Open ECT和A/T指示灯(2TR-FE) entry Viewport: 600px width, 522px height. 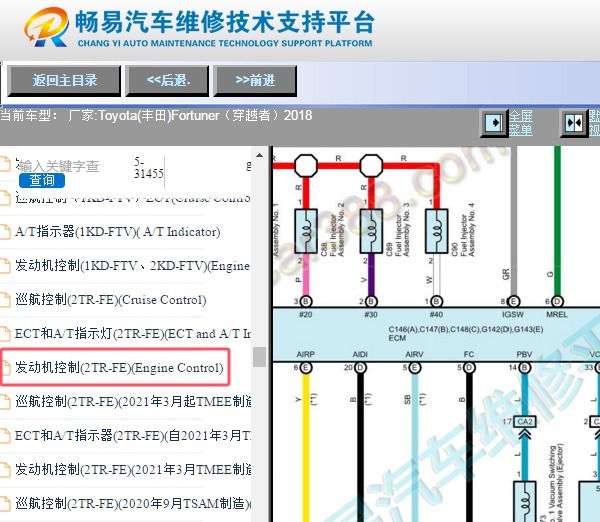click(x=132, y=334)
